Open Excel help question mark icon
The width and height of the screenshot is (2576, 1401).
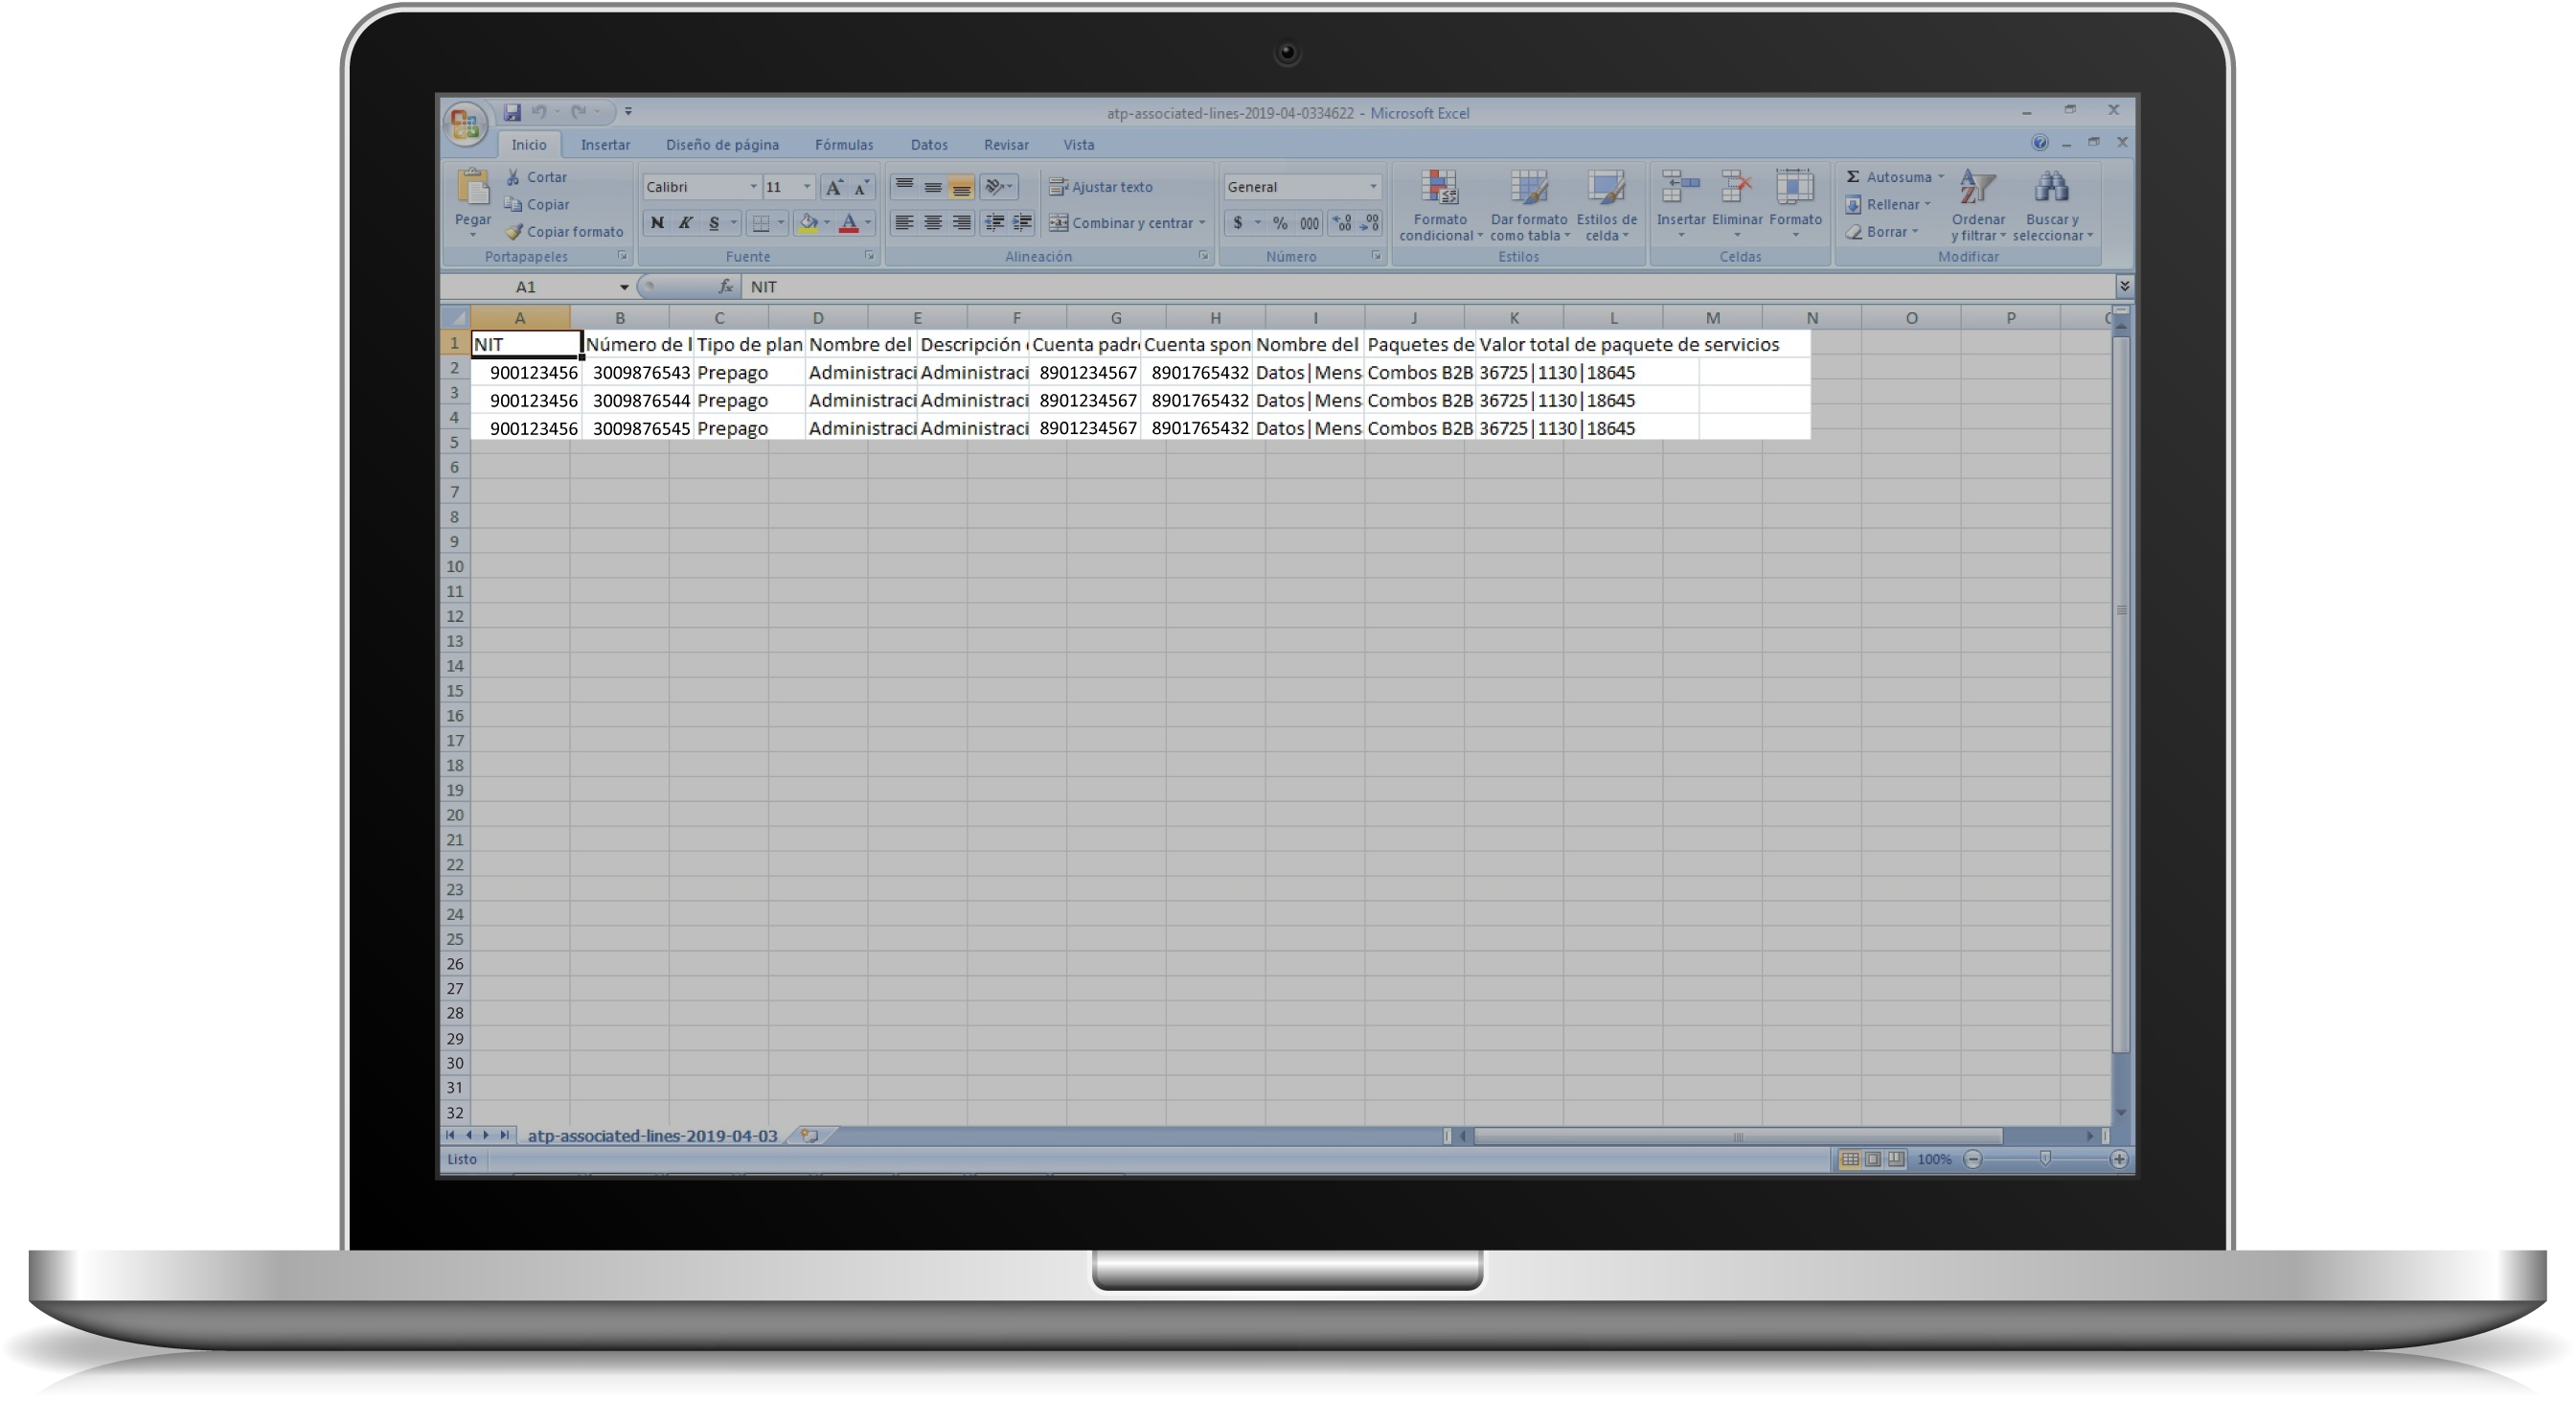(2040, 143)
